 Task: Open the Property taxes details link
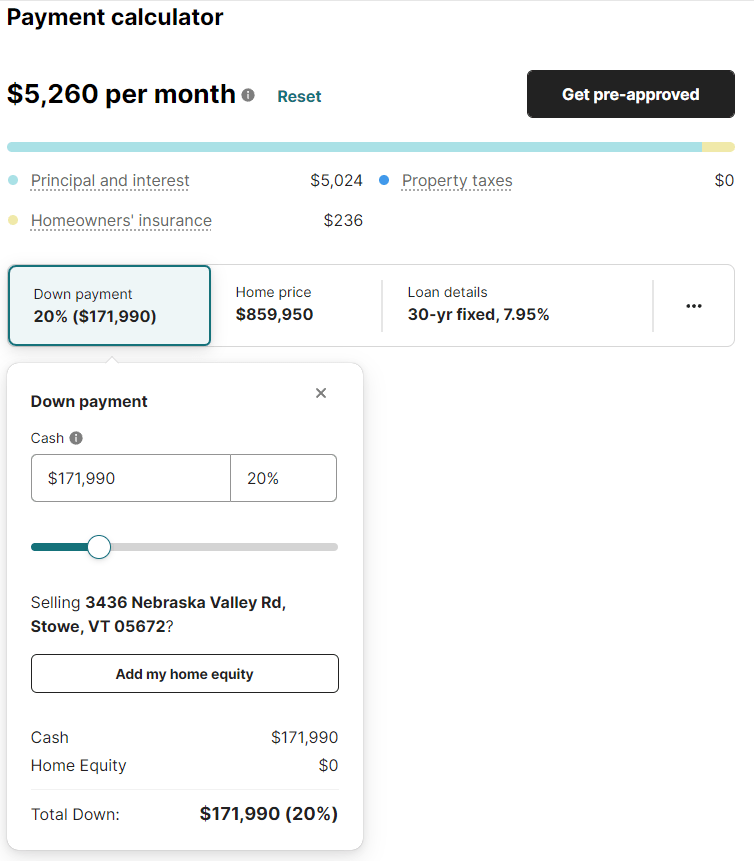[x=456, y=180]
